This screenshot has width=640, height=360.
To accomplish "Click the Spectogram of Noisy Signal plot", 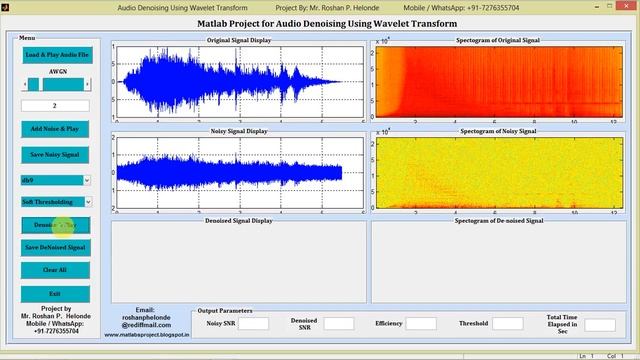I will point(499,173).
